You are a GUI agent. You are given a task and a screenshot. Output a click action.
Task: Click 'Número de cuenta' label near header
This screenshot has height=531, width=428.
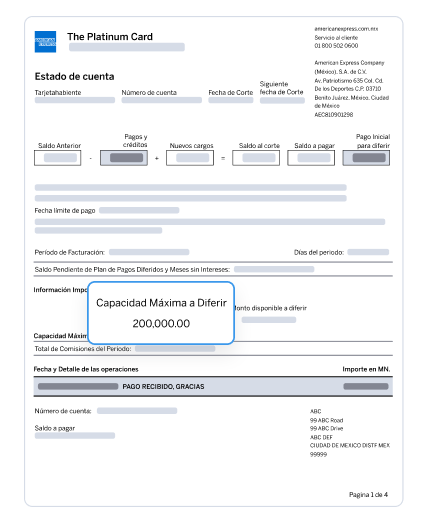click(x=149, y=92)
